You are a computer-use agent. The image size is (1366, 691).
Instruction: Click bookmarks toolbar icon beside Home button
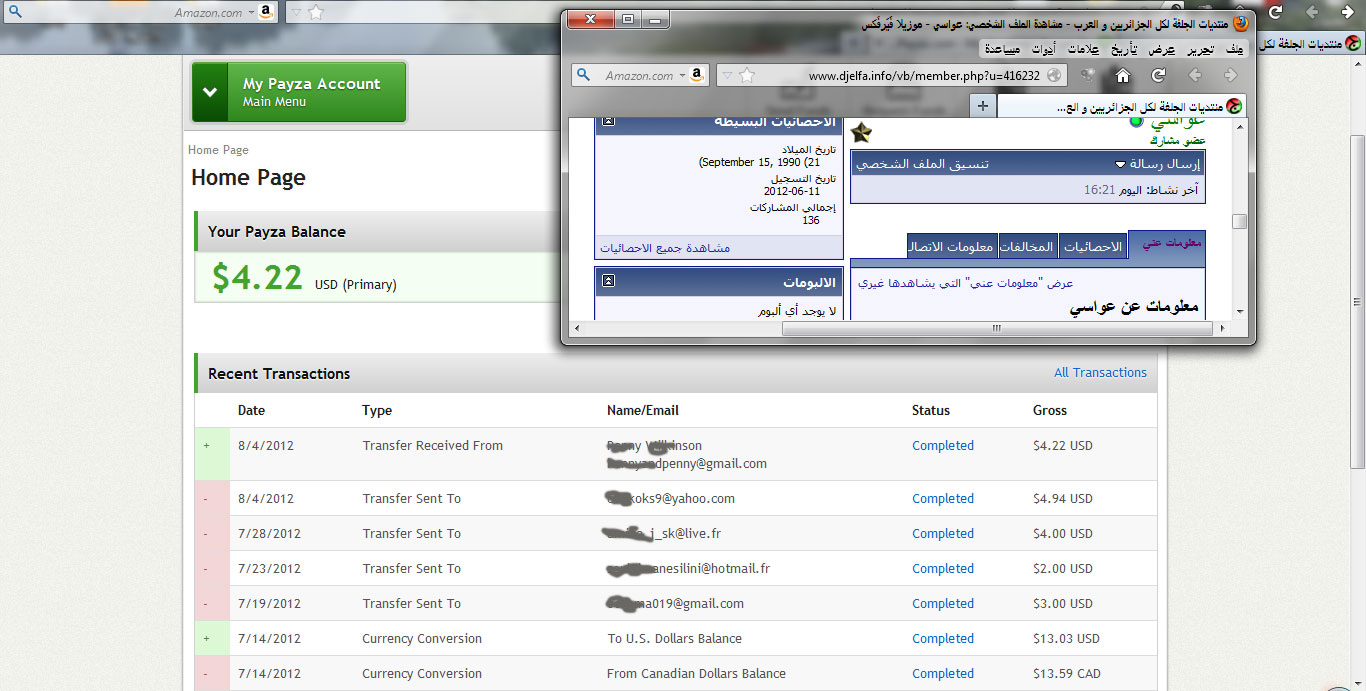coord(1088,75)
